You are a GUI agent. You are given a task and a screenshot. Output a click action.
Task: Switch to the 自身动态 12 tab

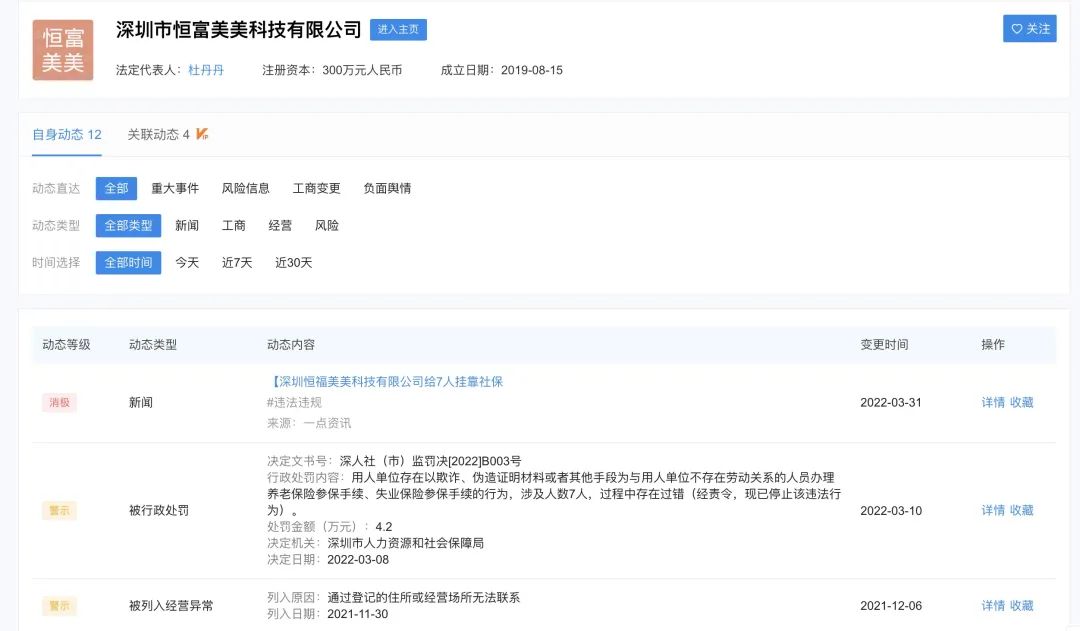(x=67, y=134)
